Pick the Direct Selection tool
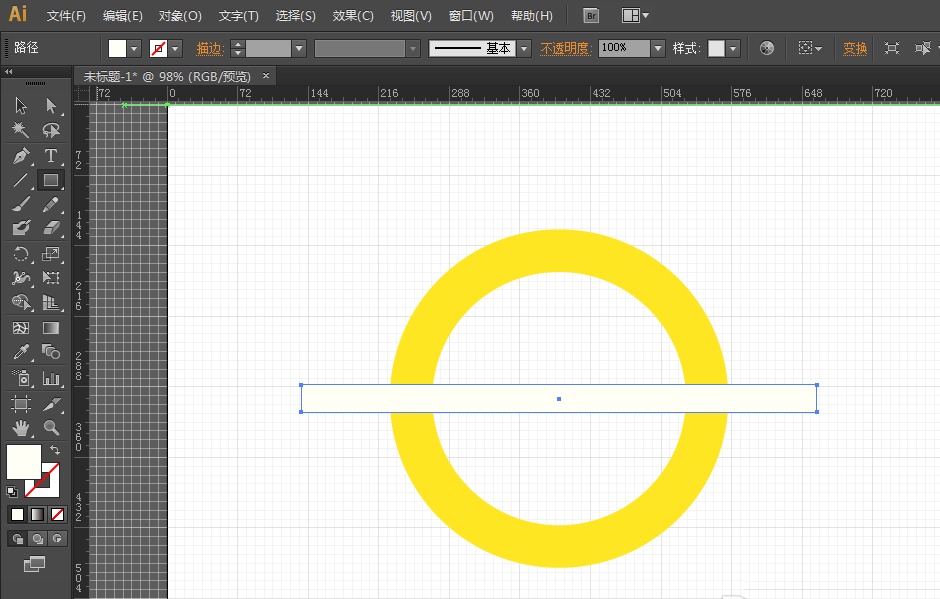This screenshot has height=599, width=940. click(51, 106)
